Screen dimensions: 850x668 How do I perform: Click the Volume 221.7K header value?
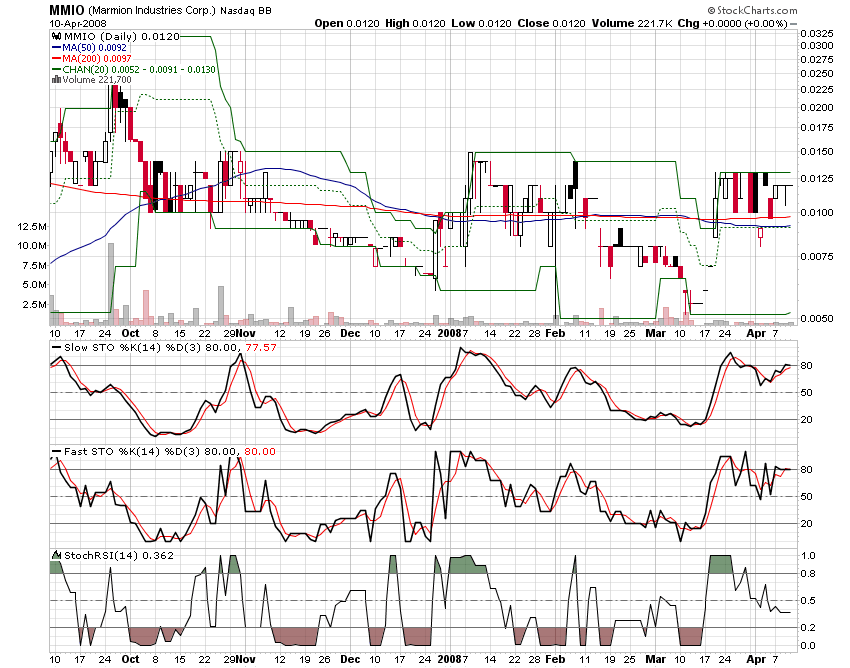click(x=632, y=23)
